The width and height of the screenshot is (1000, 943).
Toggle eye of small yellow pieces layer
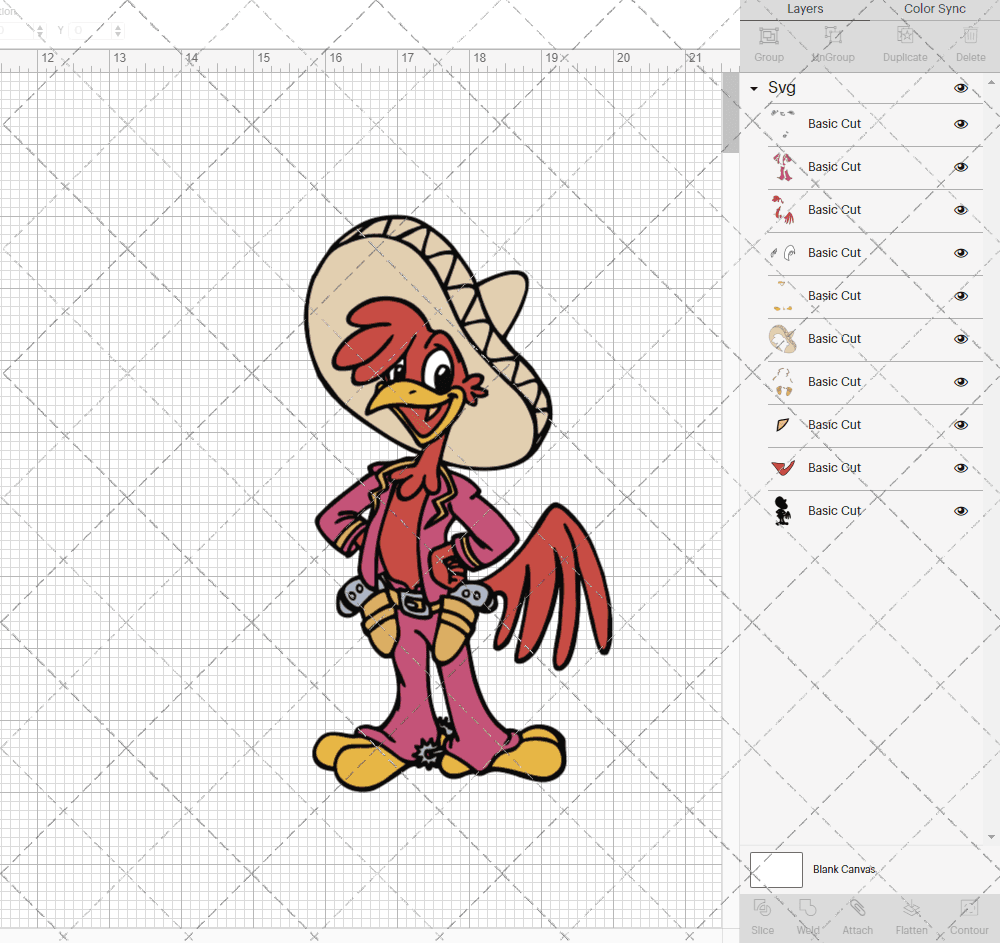tap(960, 296)
